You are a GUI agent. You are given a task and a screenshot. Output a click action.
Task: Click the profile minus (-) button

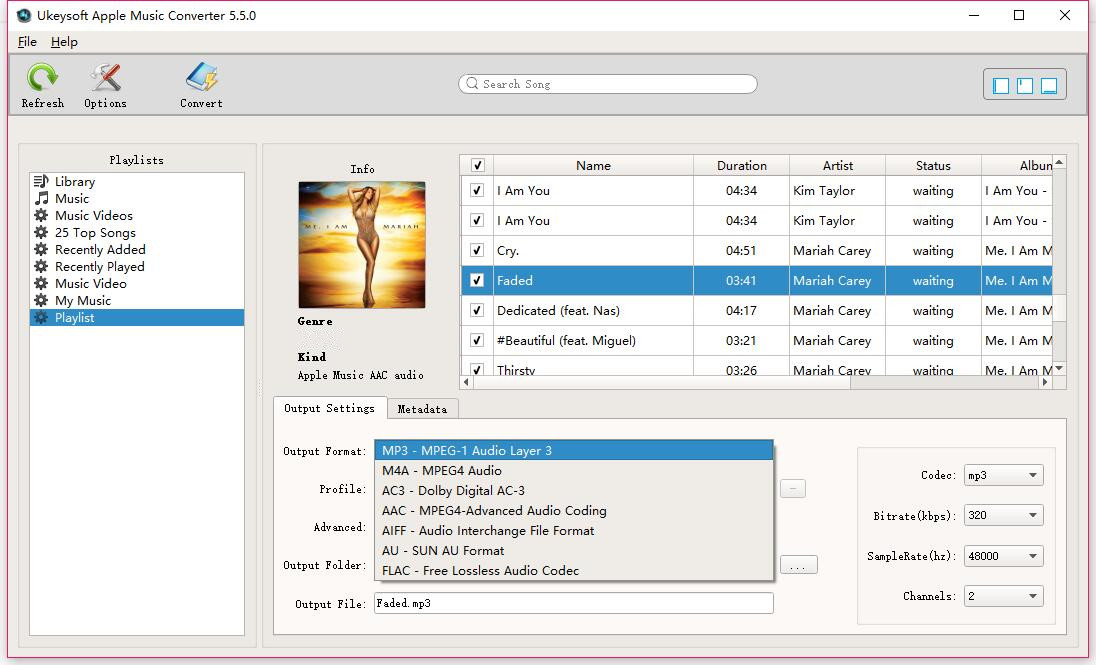tap(793, 489)
